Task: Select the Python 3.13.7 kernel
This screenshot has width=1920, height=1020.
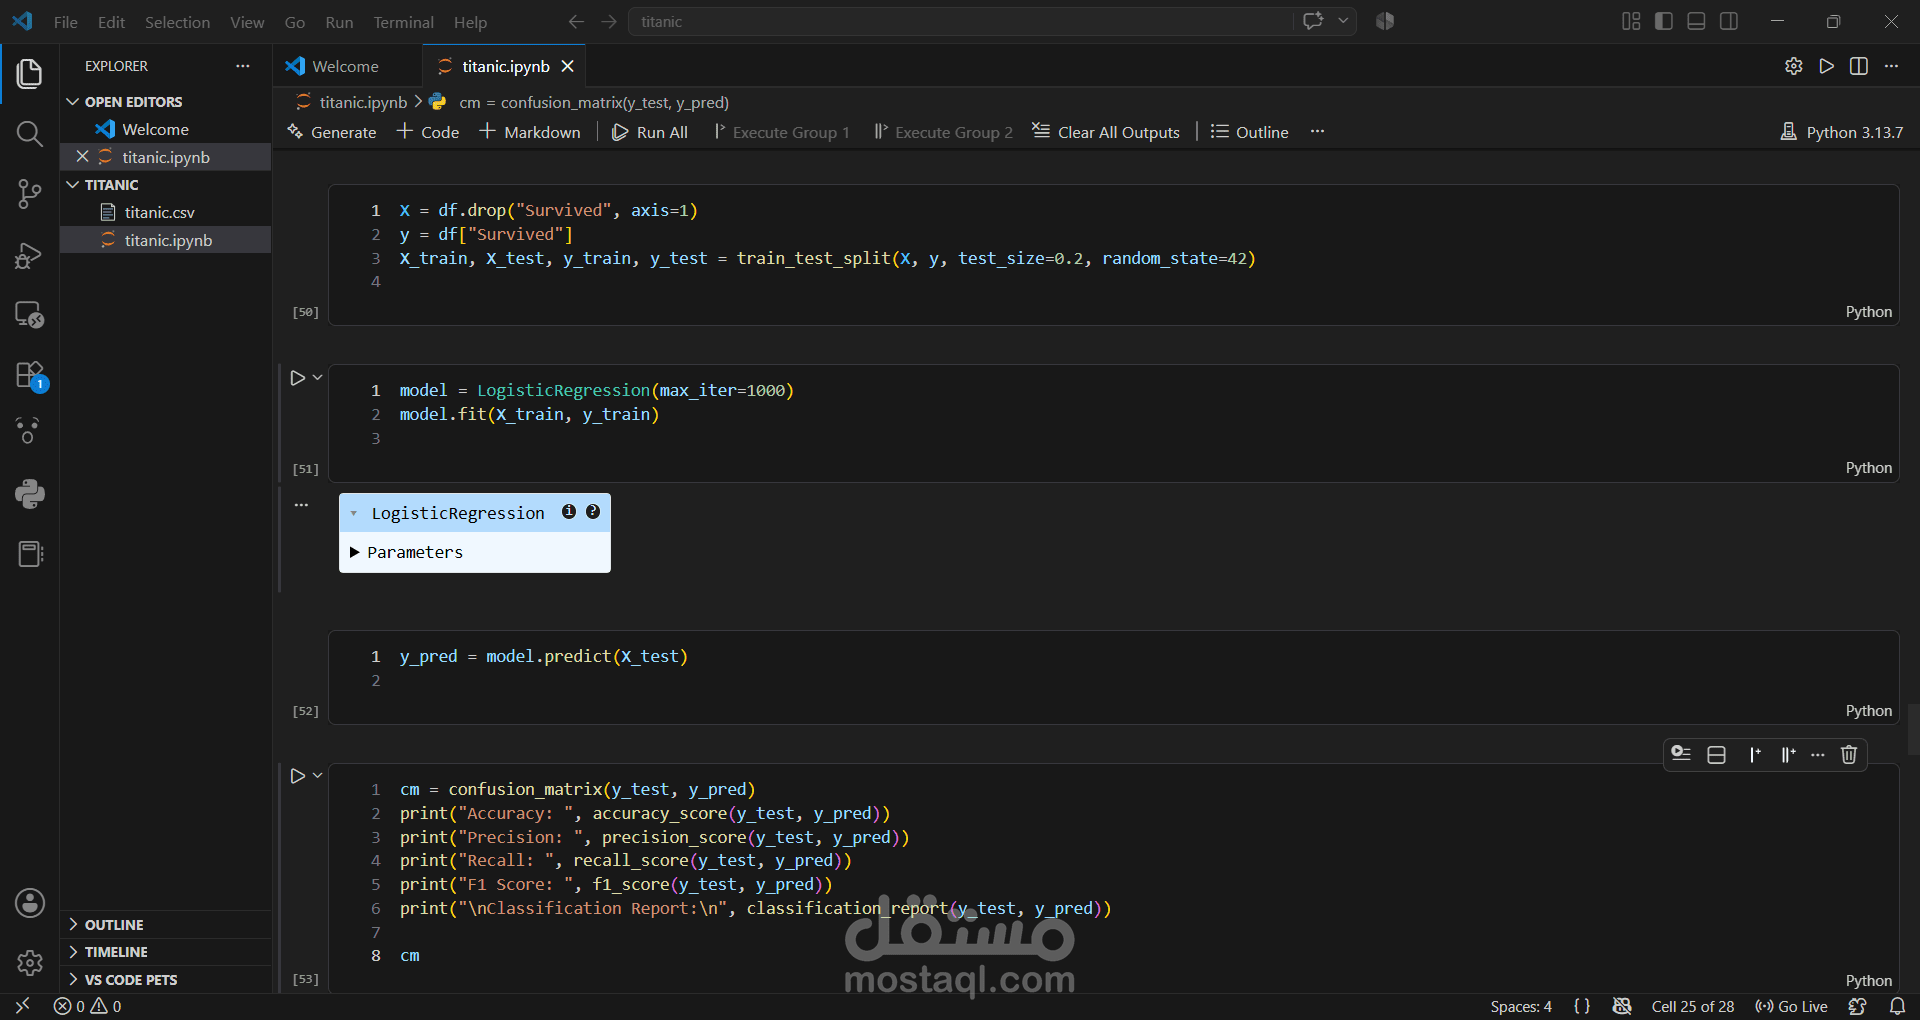Action: (1842, 132)
